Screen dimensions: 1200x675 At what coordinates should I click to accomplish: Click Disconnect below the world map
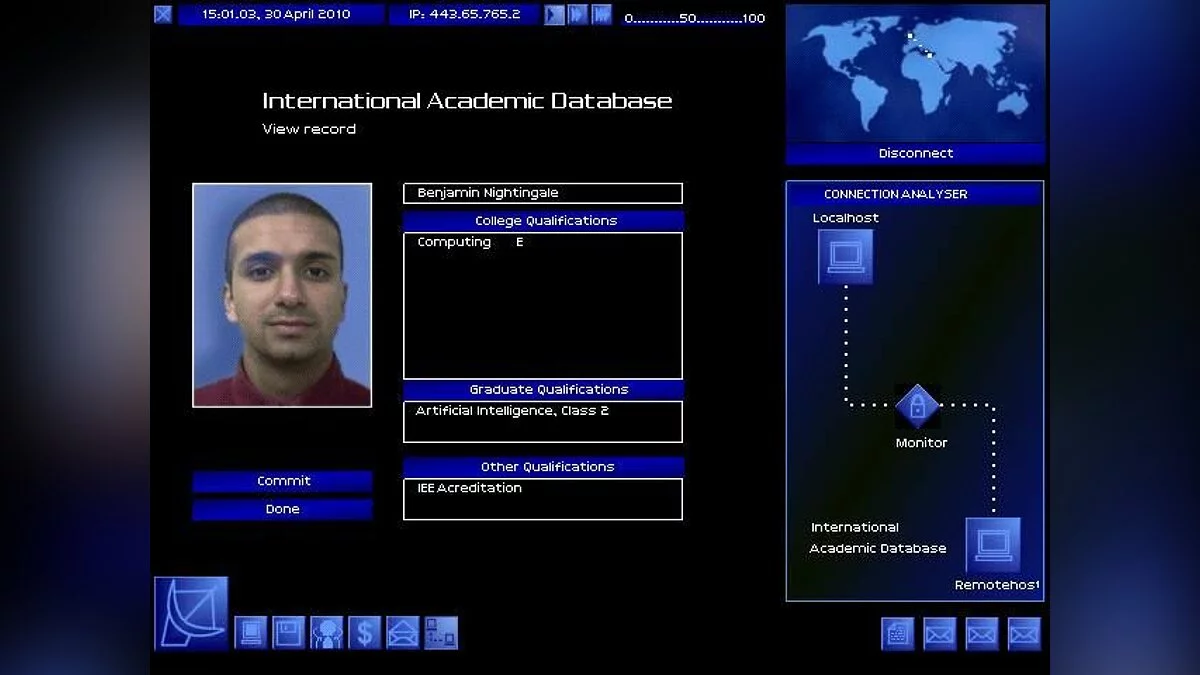click(915, 153)
